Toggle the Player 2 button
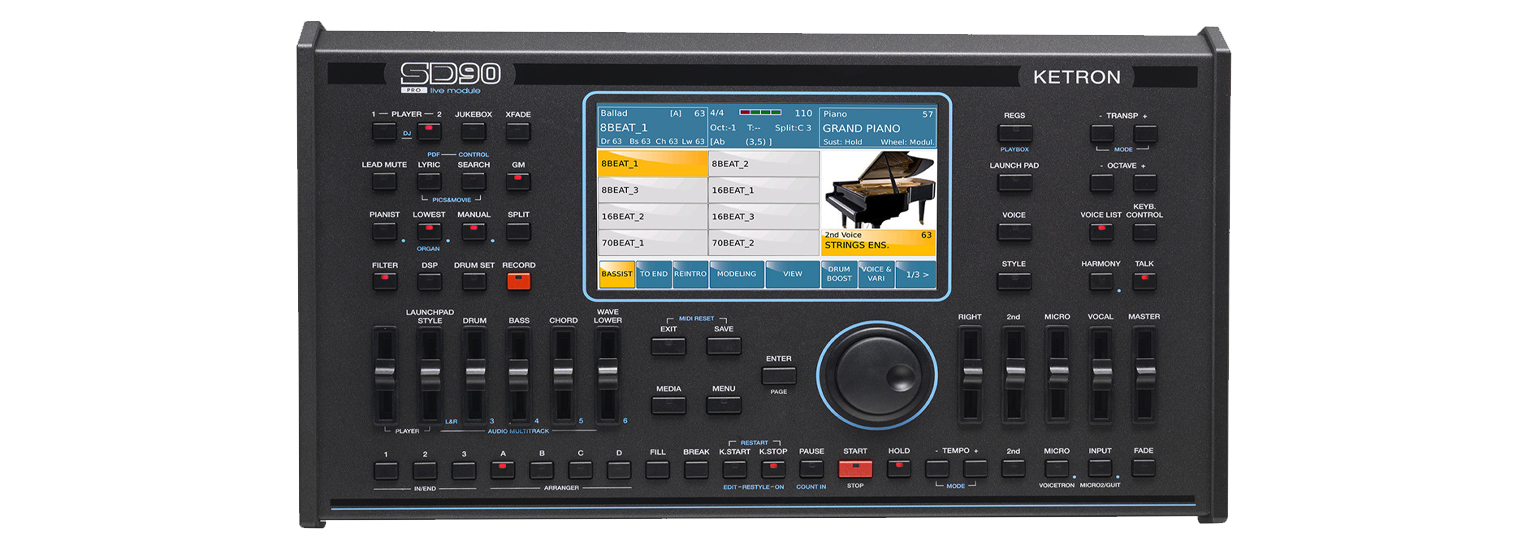The image size is (1517, 559). pyautogui.click(x=429, y=132)
